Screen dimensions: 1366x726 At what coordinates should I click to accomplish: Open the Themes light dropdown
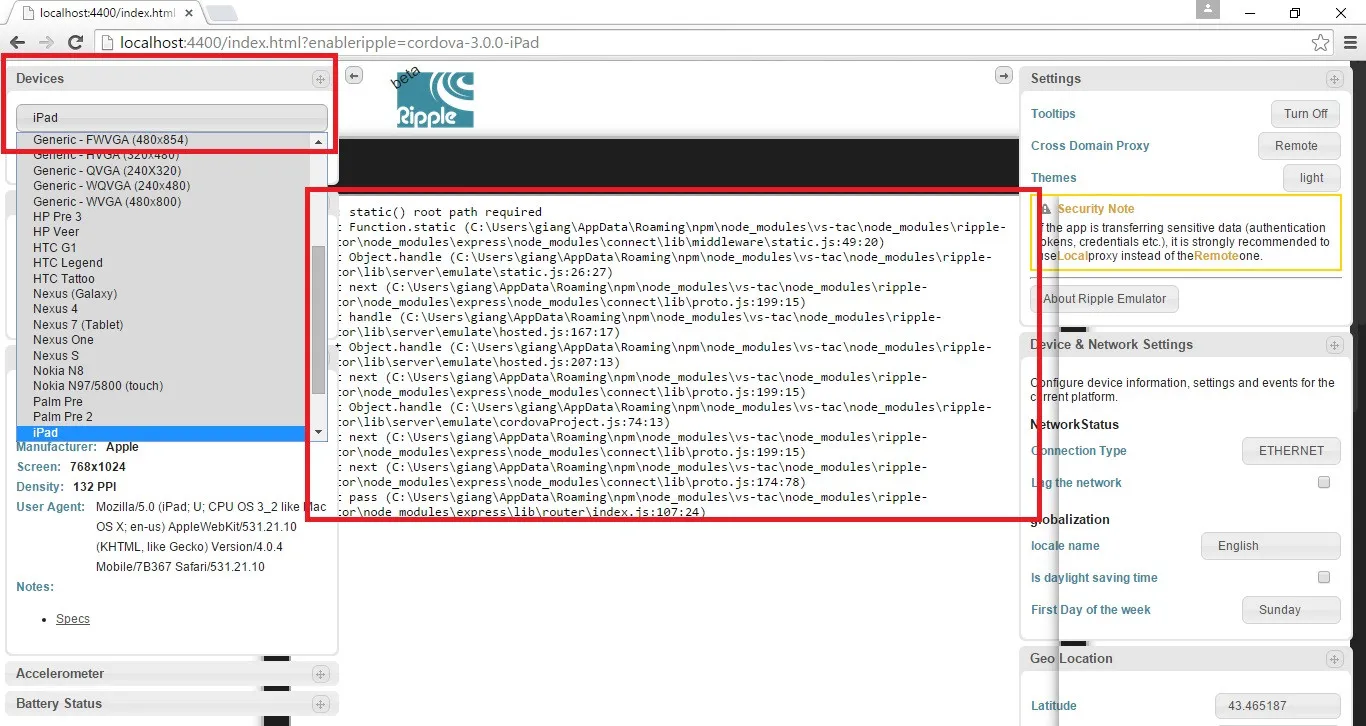[x=1312, y=178]
